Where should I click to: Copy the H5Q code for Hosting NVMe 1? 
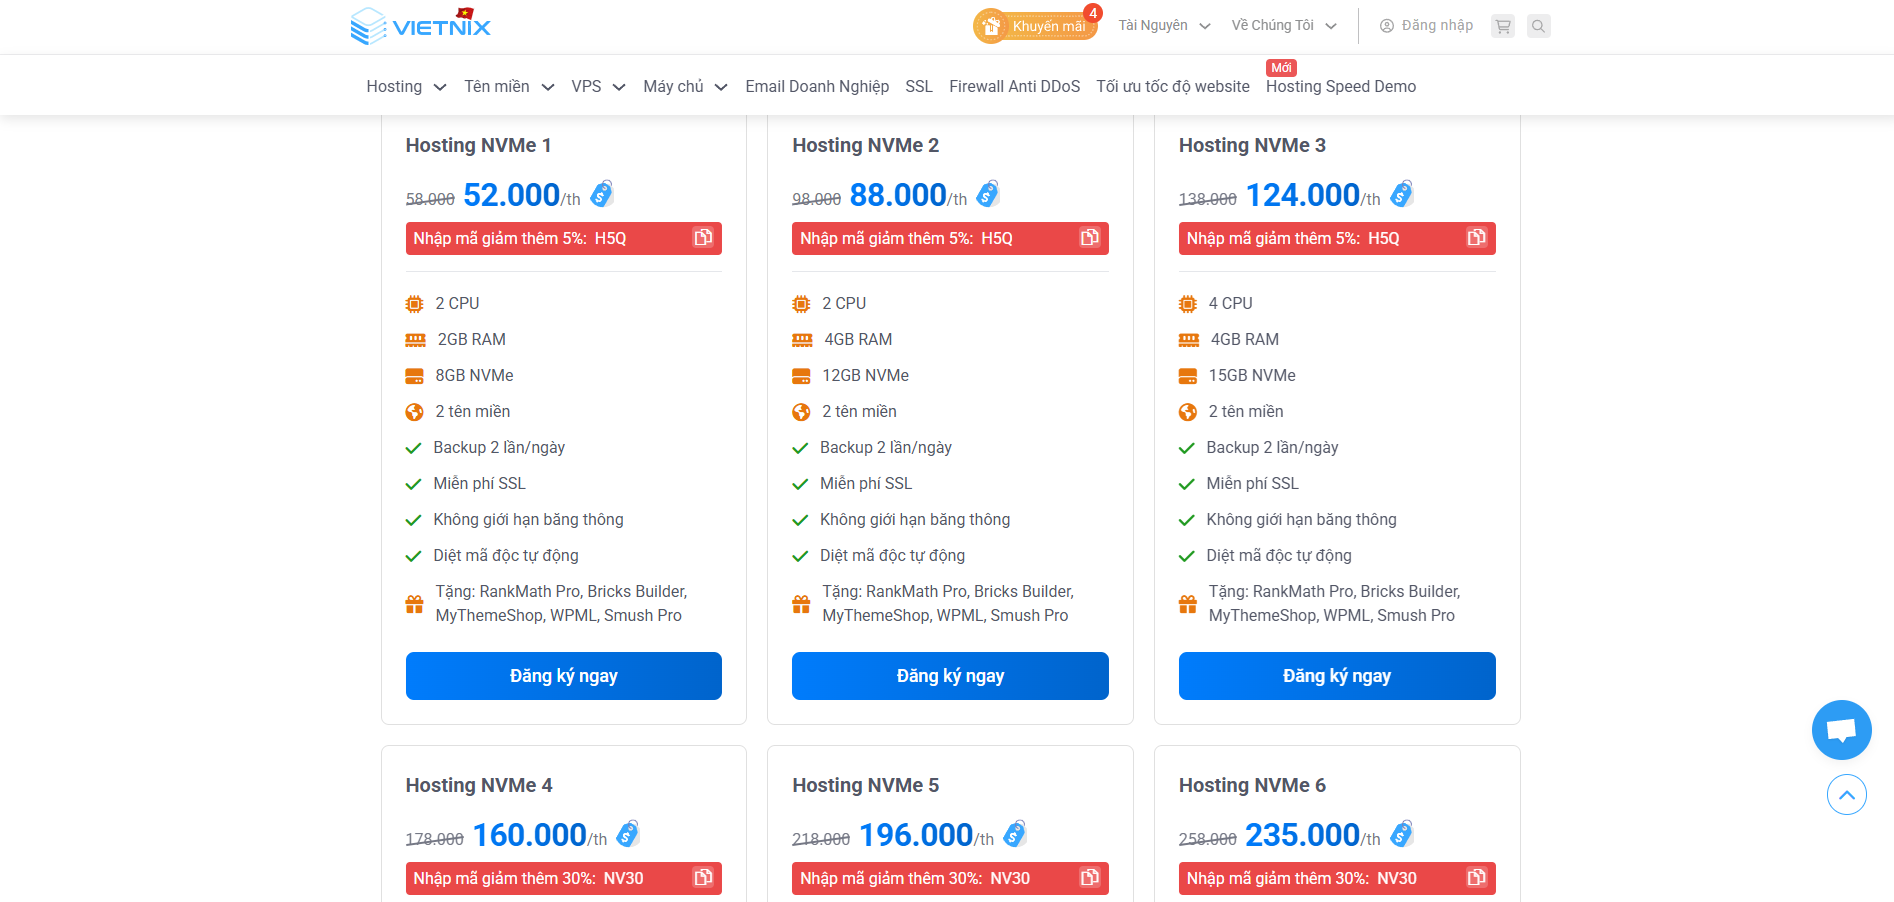tap(704, 238)
